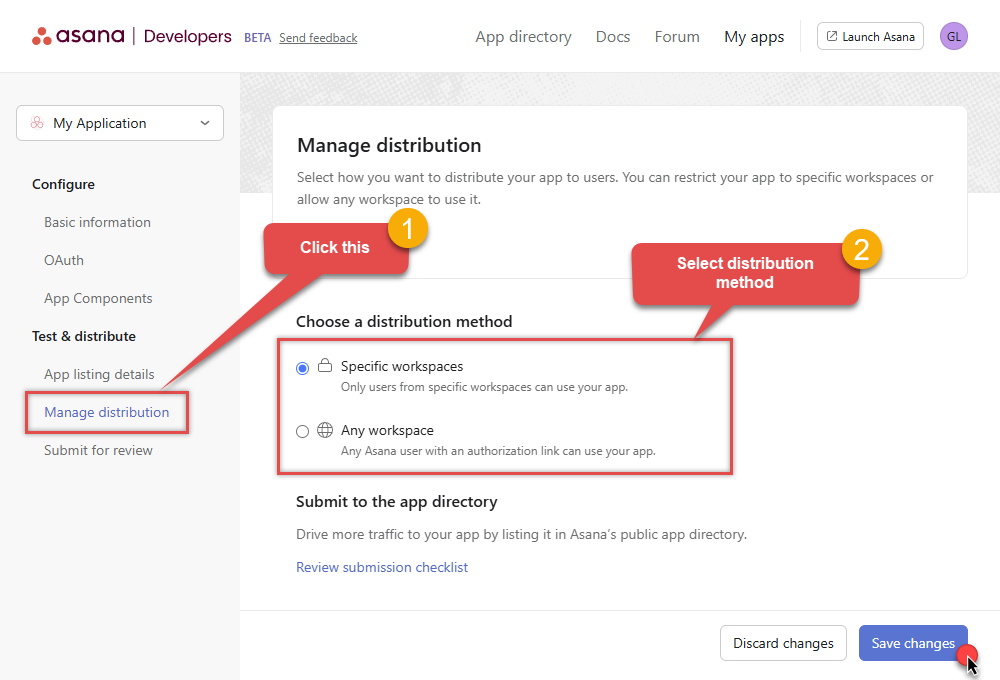Click the globe icon beside Any workspace
Image resolution: width=1000 pixels, height=680 pixels.
(x=325, y=430)
